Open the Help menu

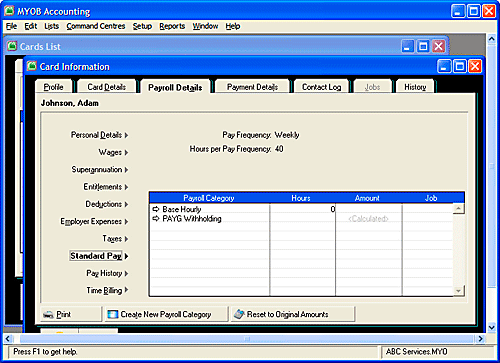pyautogui.click(x=233, y=26)
